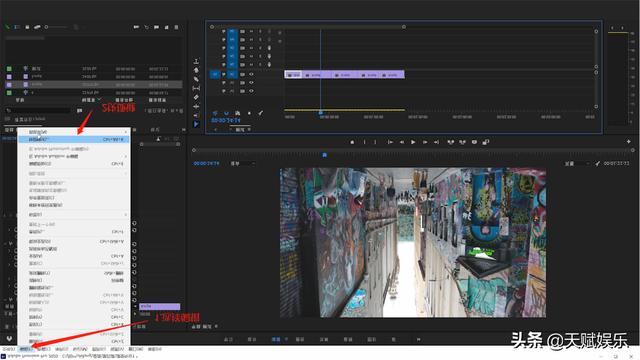The height and width of the screenshot is (360, 640).
Task: Select the Pen tool
Action: pos(196,79)
